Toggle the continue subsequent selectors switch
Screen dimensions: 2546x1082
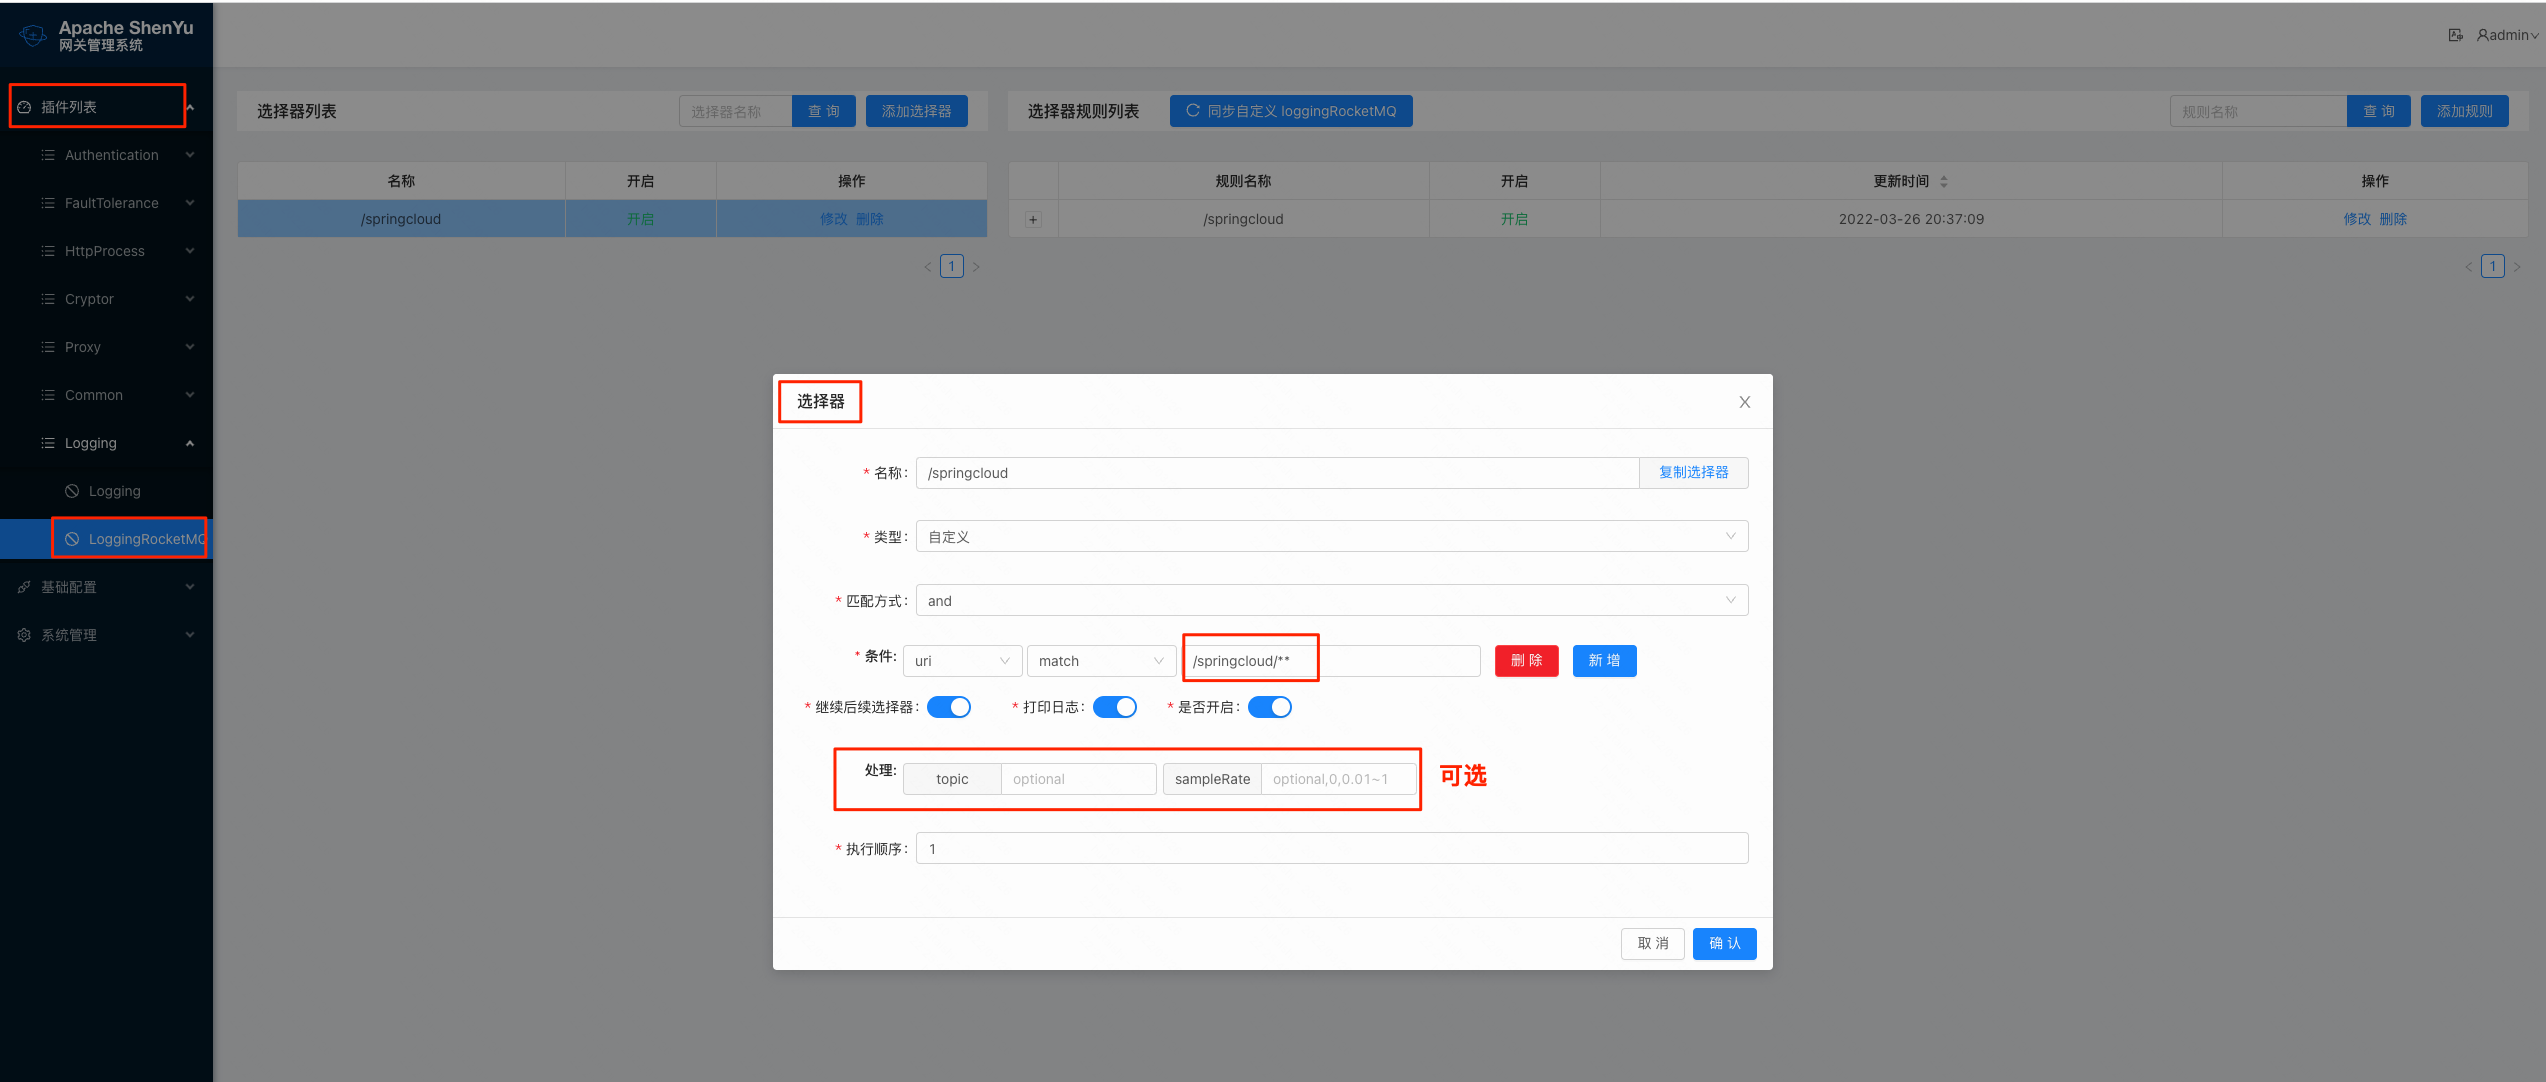948,707
